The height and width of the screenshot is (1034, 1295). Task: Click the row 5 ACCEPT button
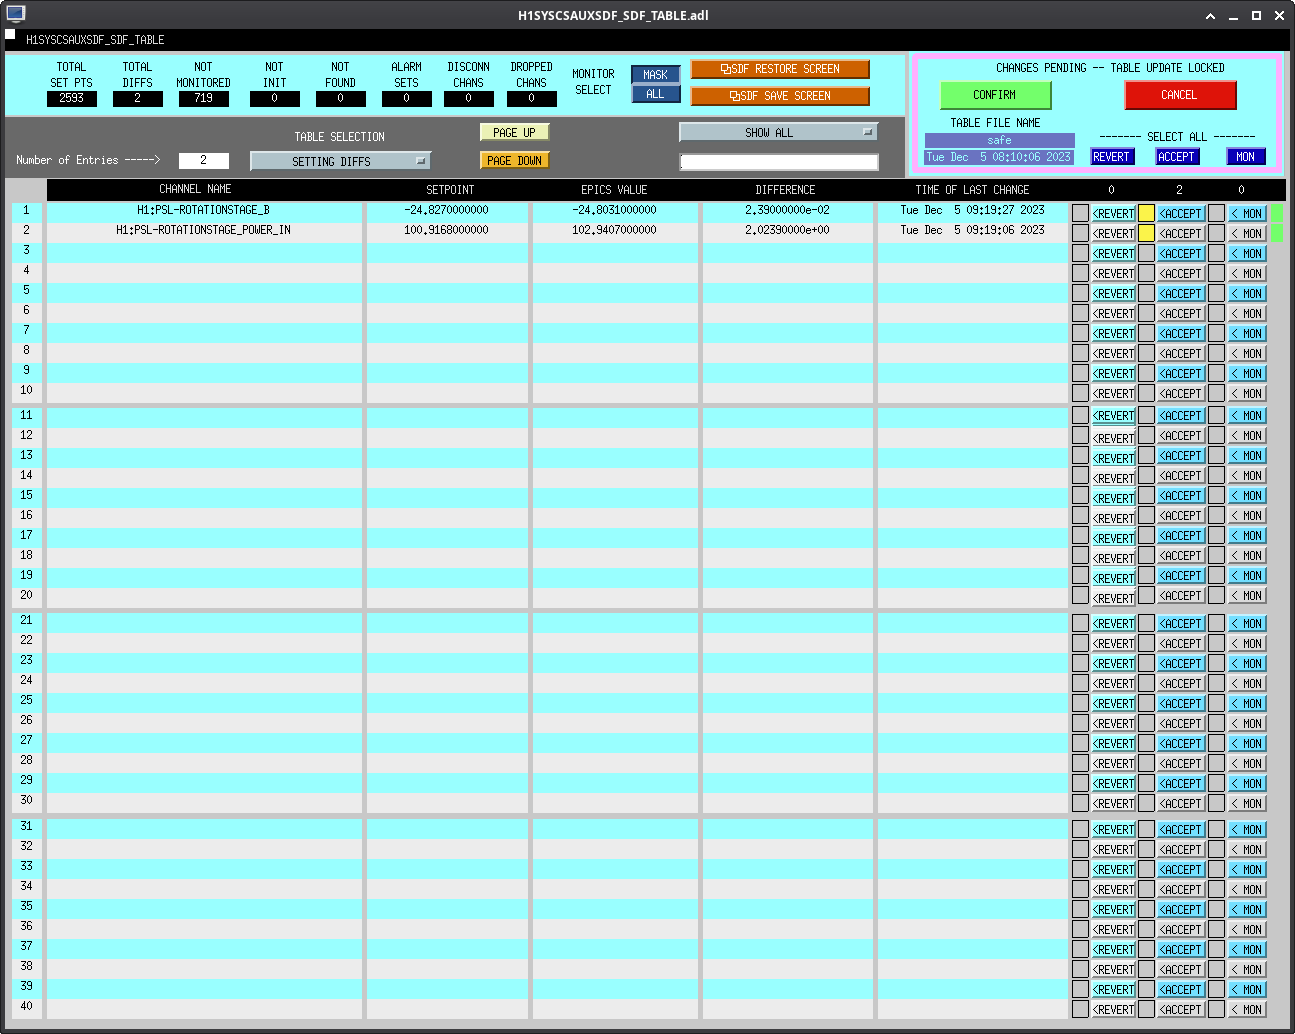[1181, 294]
